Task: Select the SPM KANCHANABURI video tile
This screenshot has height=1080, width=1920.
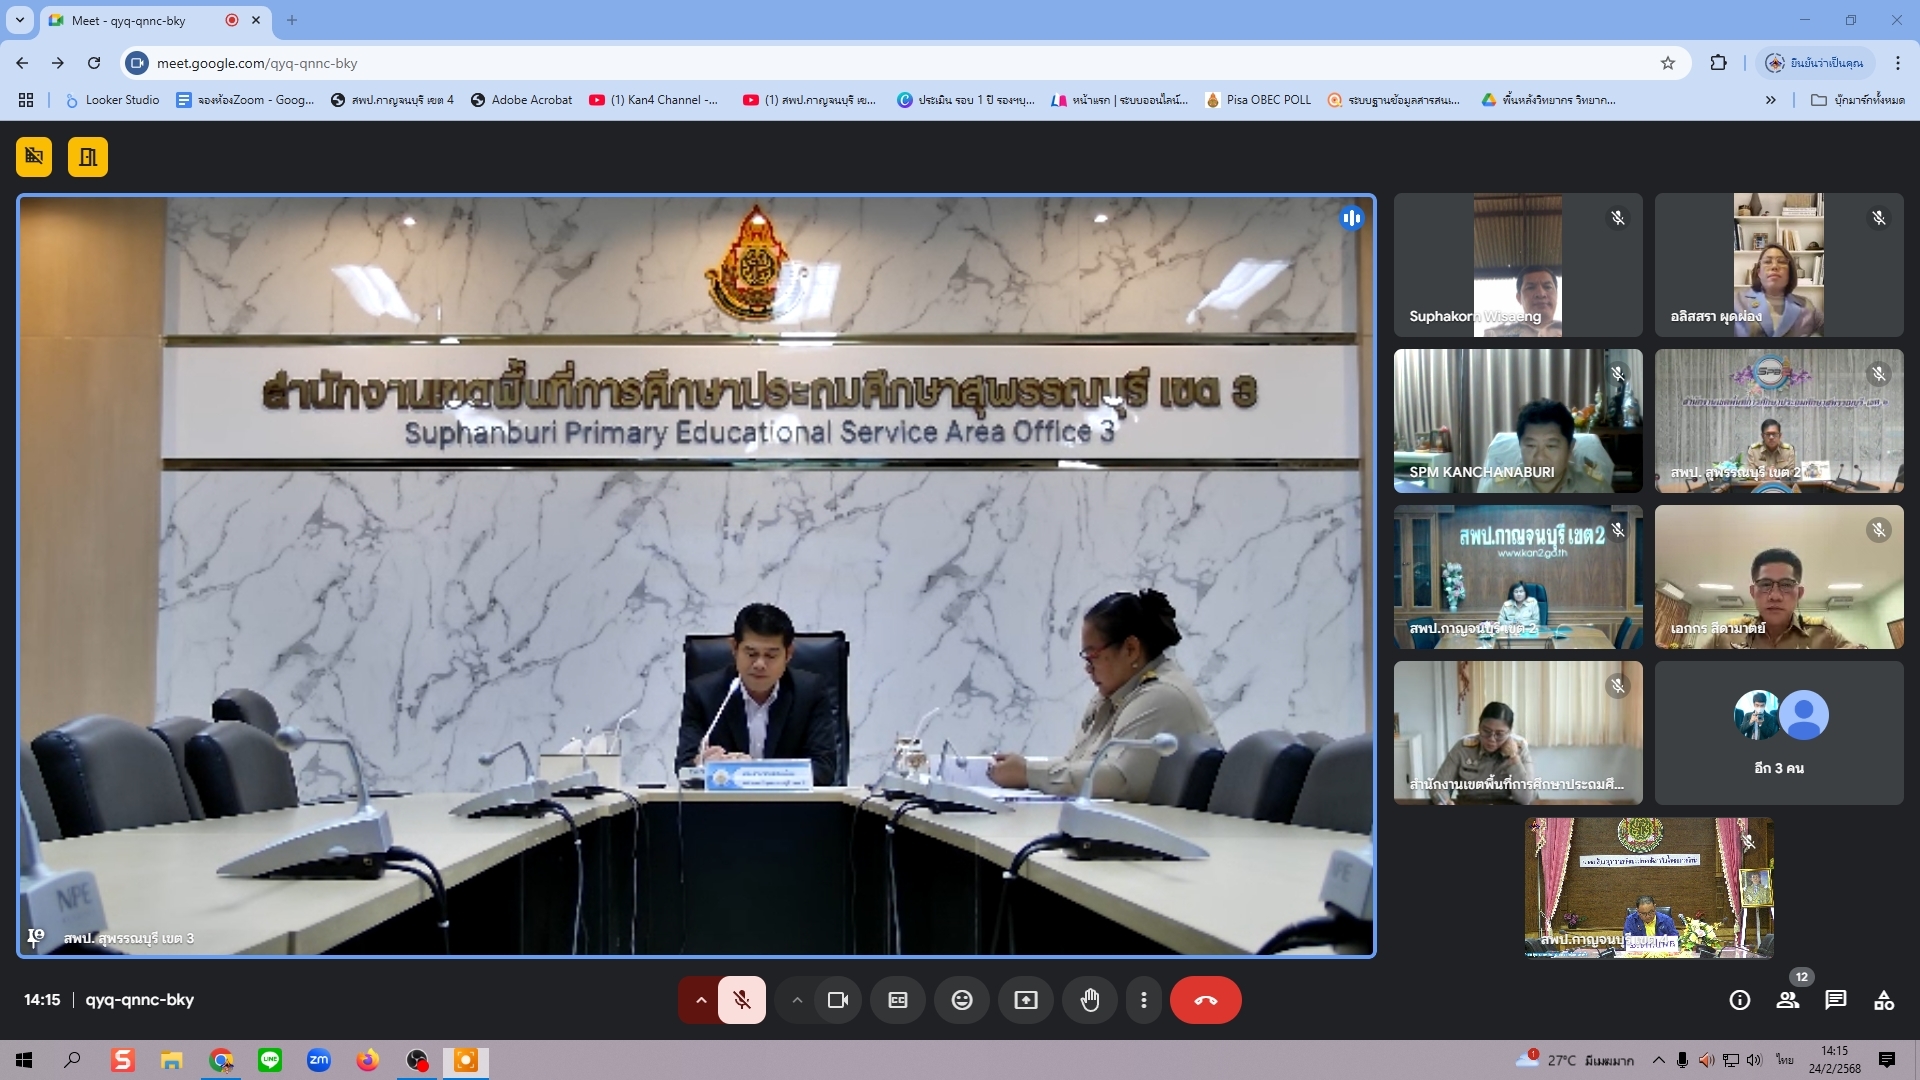Action: (x=1518, y=421)
